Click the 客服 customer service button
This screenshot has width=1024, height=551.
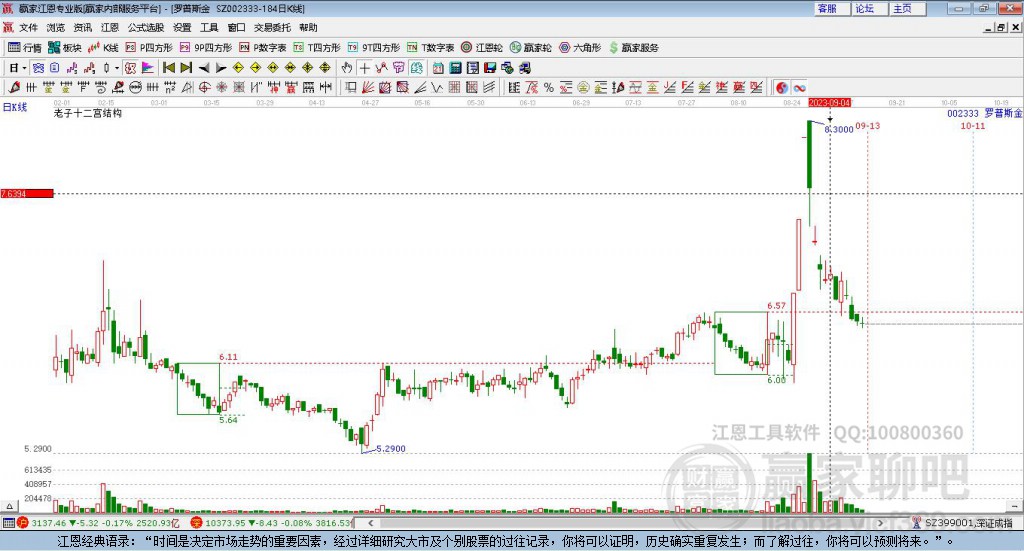pos(832,8)
